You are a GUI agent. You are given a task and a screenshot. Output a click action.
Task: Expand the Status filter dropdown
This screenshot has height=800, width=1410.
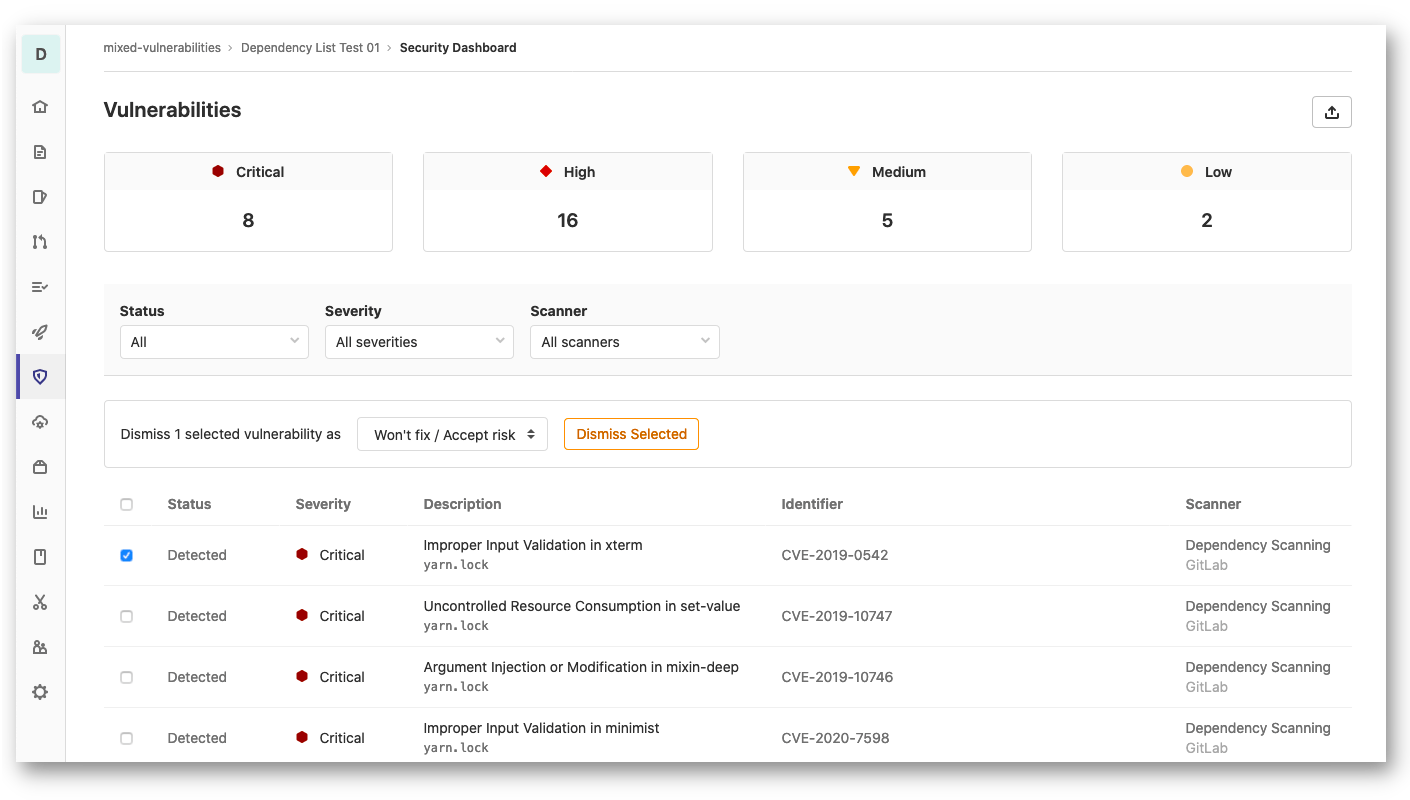tap(214, 342)
